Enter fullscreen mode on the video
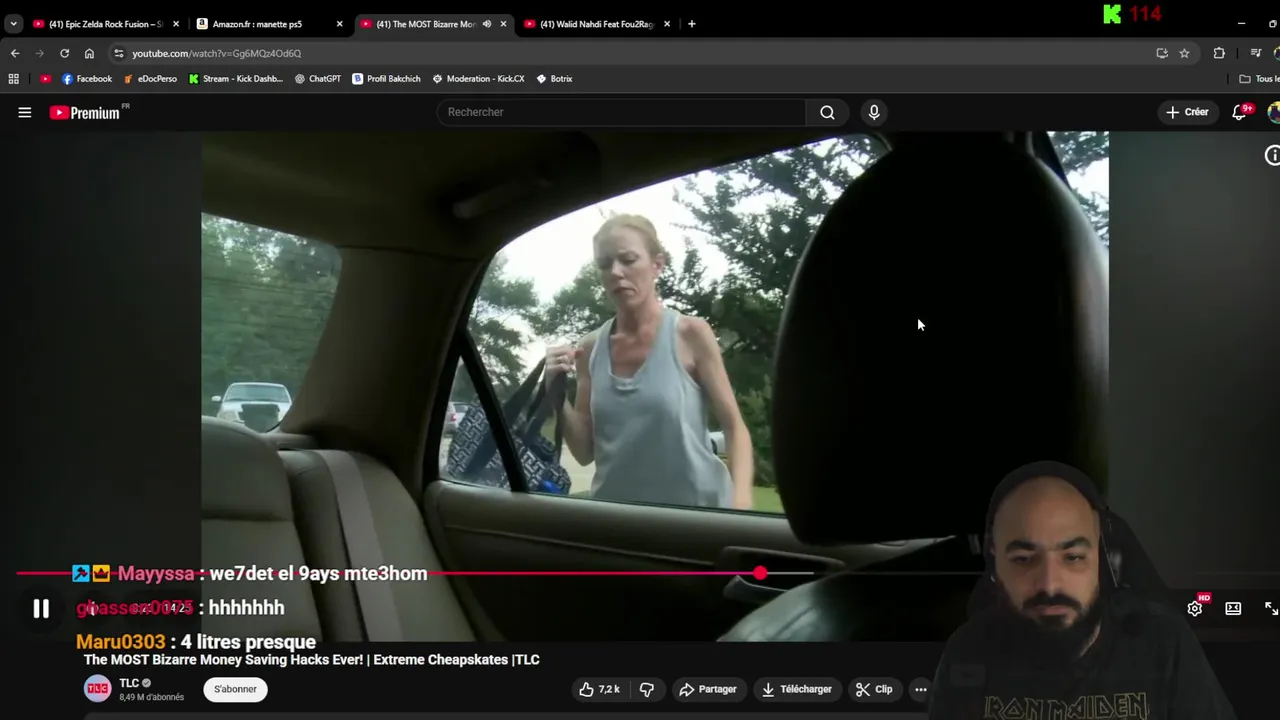Viewport: 1280px width, 720px height. [x=1272, y=608]
